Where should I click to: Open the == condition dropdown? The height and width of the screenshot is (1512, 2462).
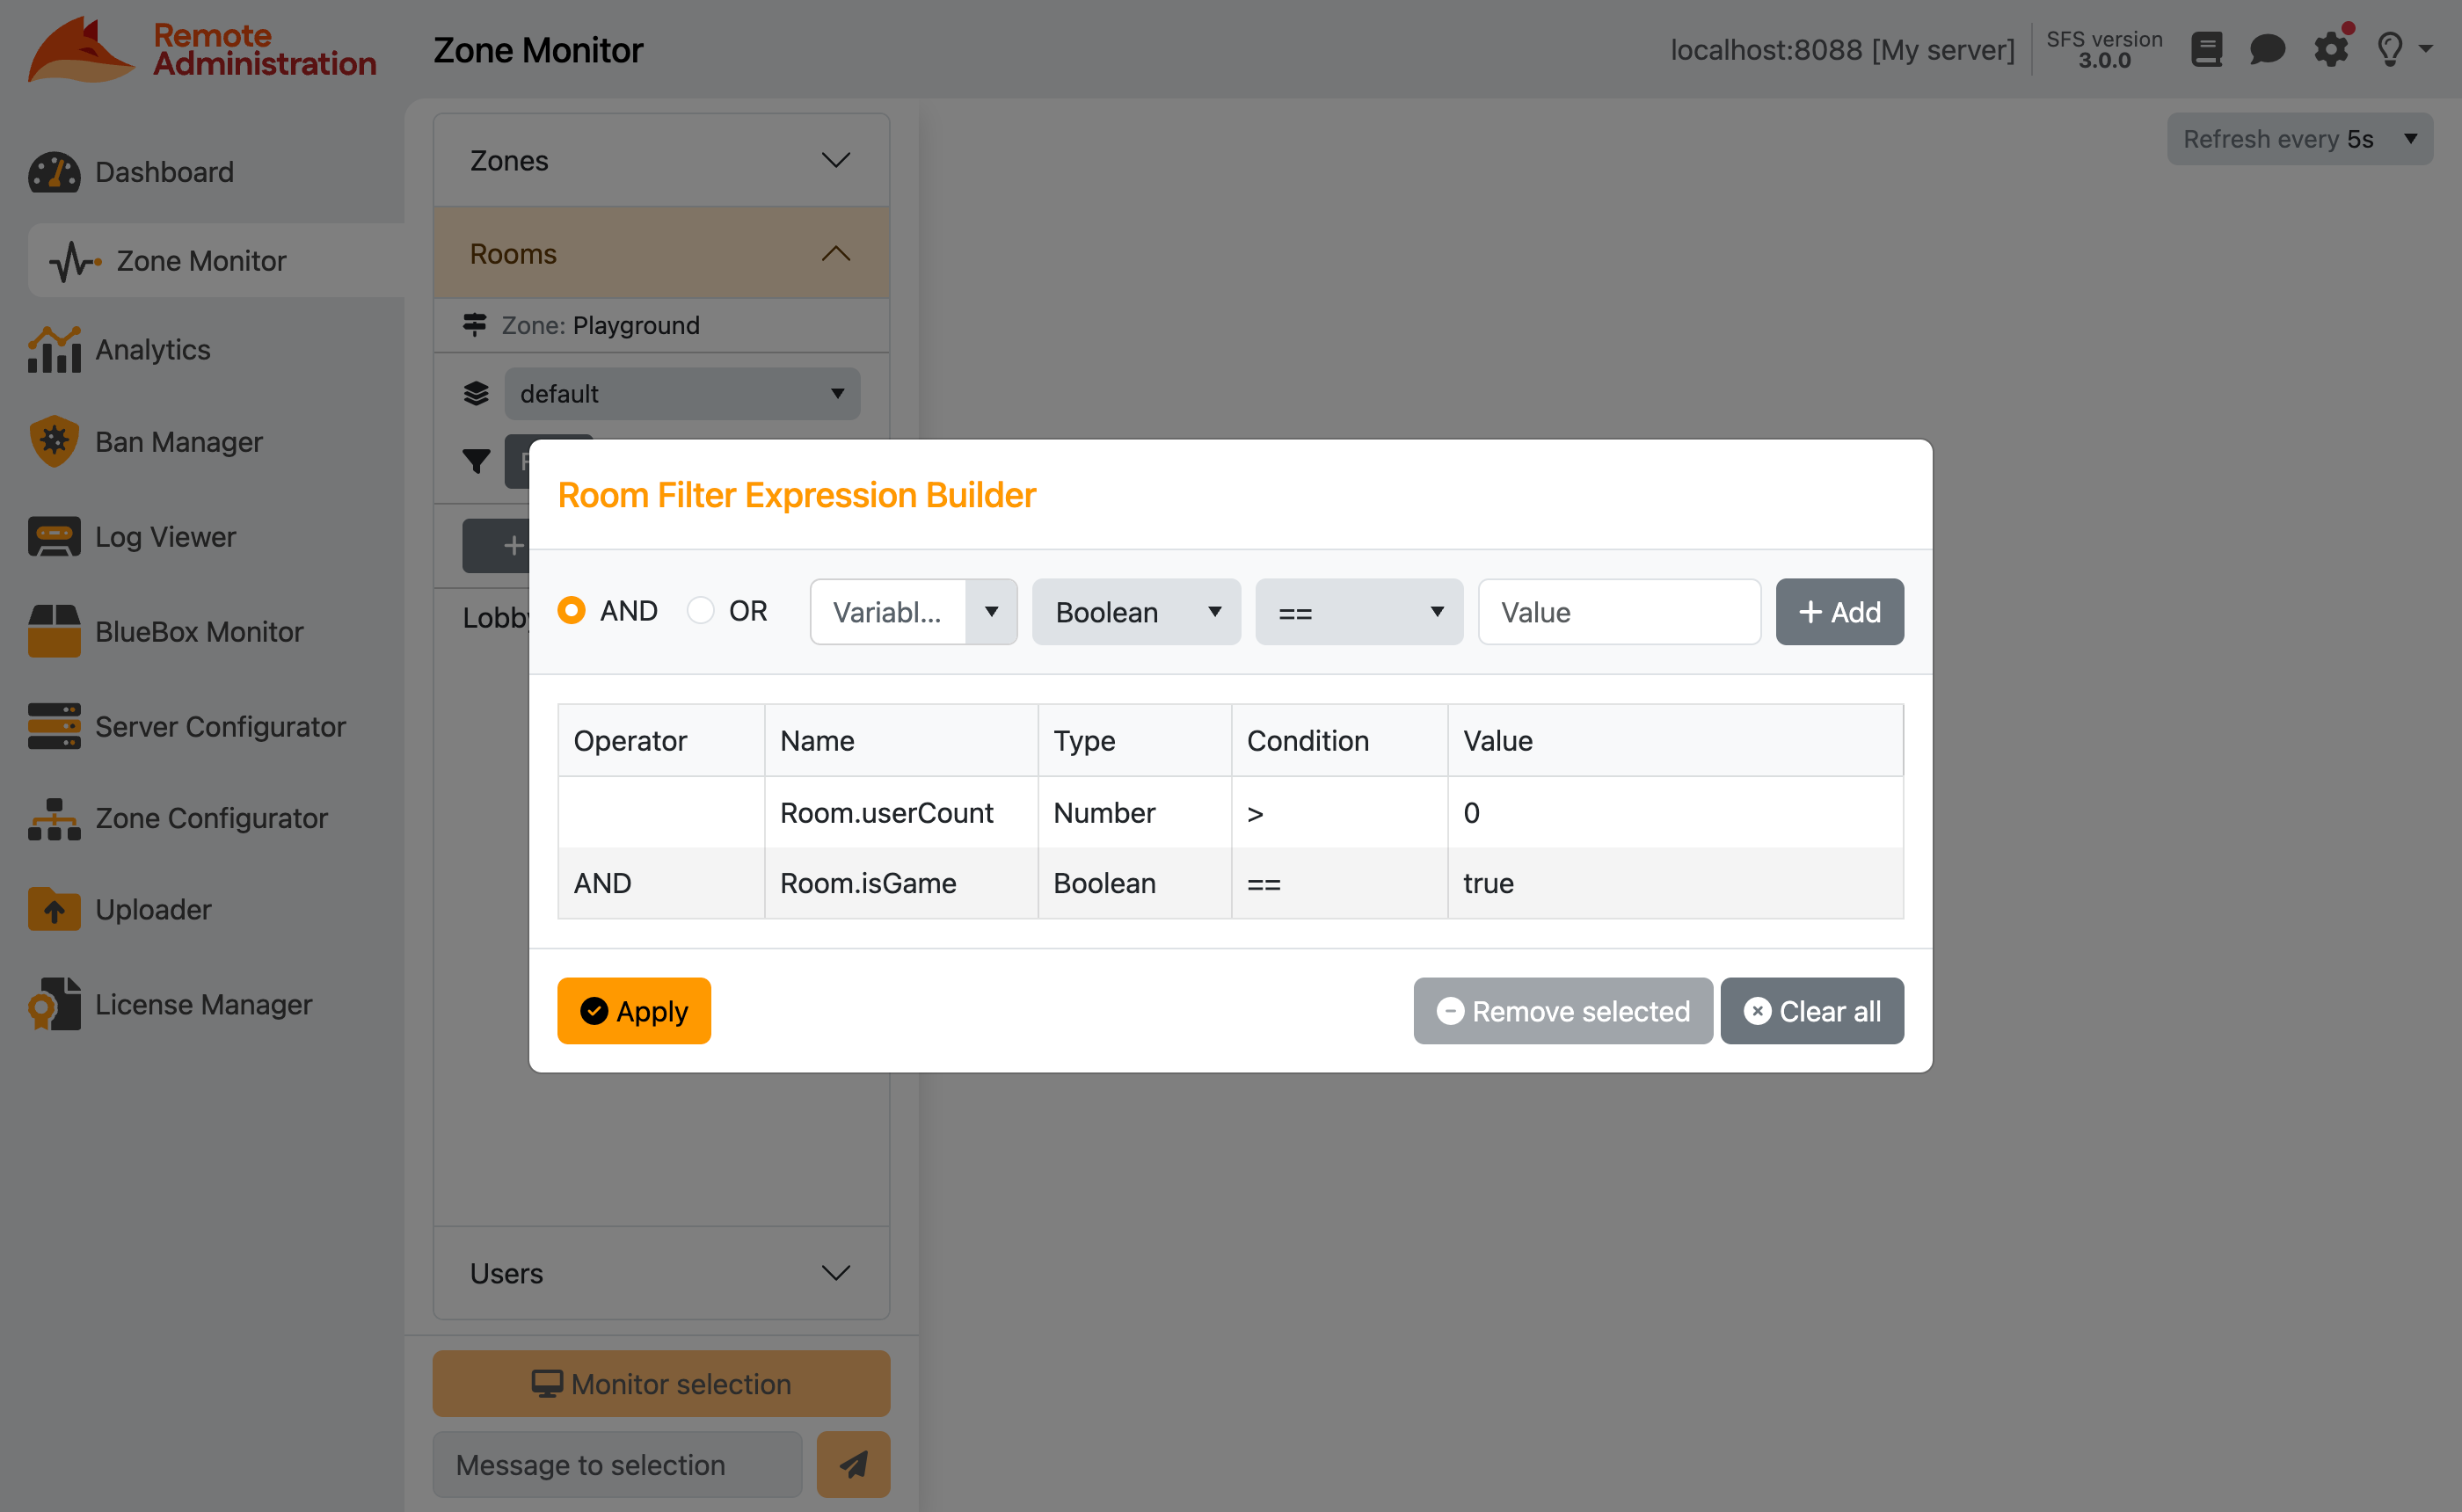tap(1359, 612)
